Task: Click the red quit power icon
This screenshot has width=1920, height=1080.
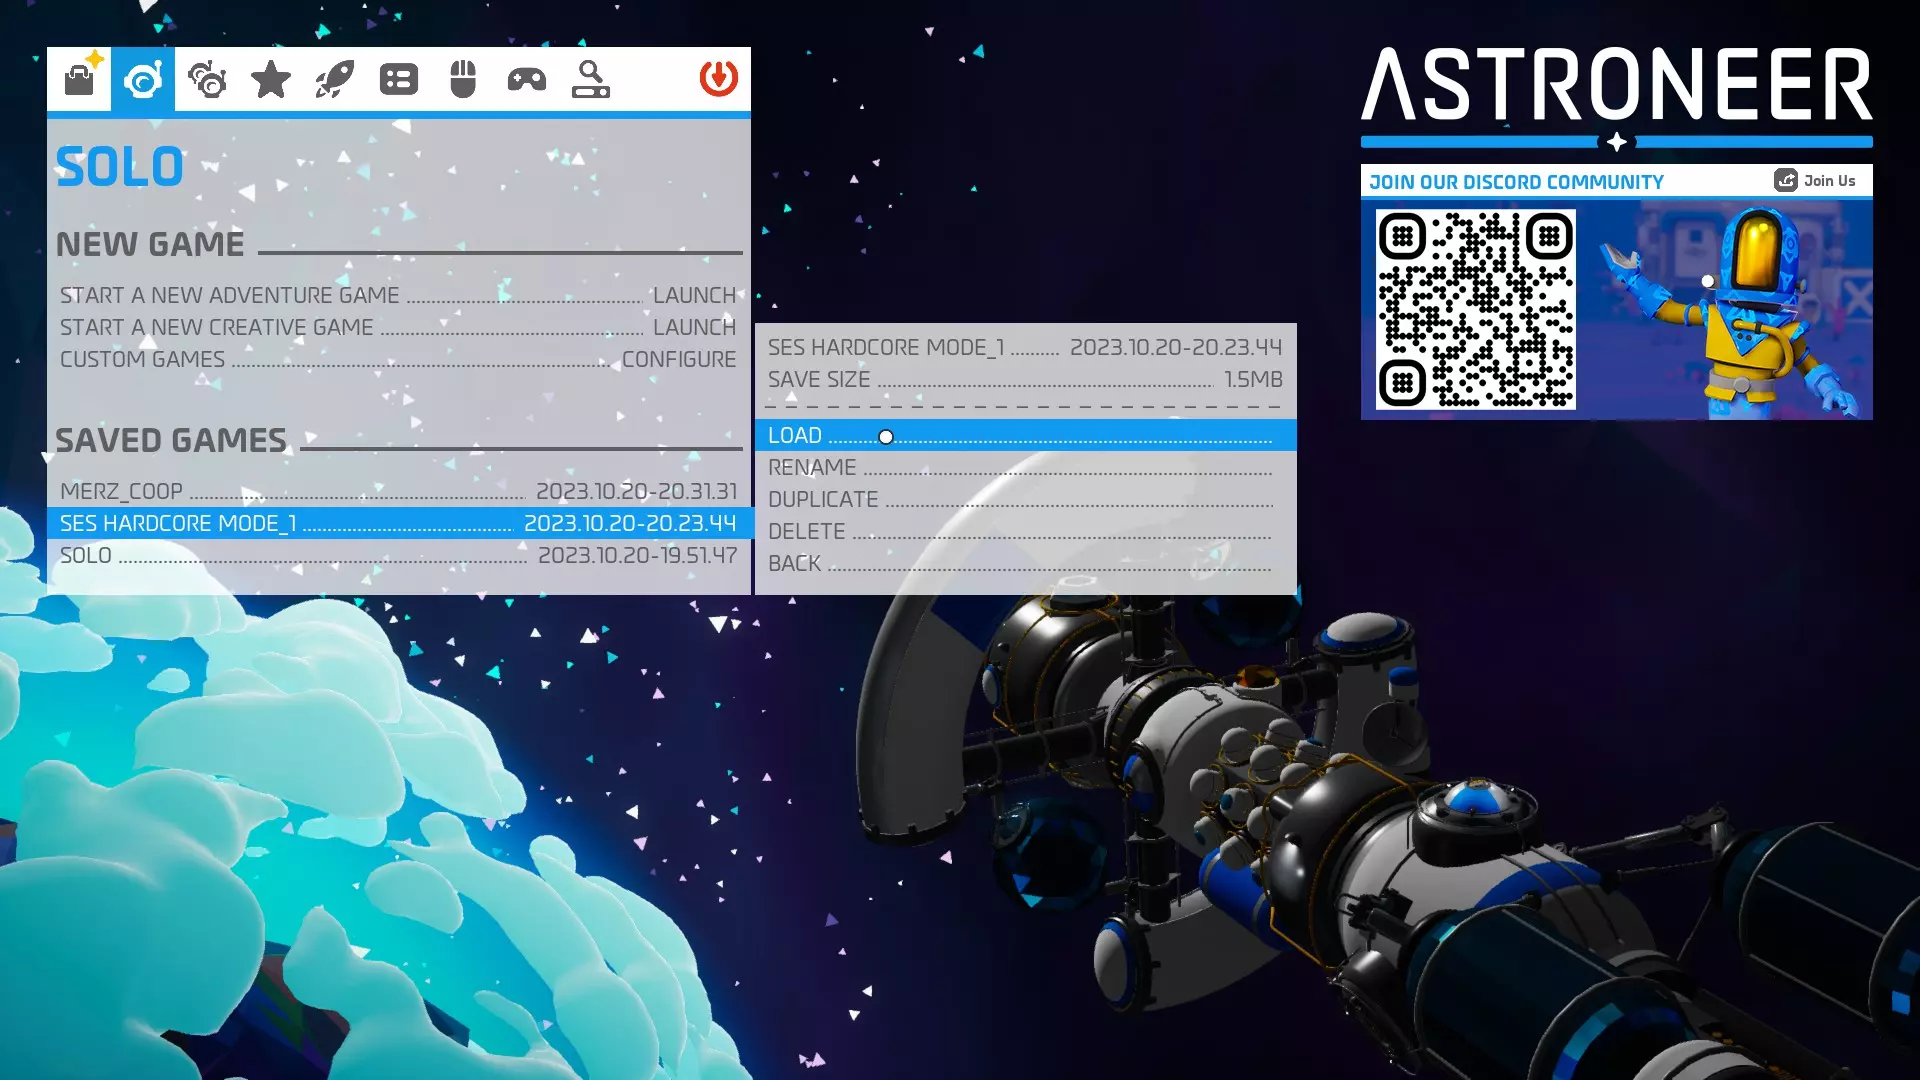Action: [718, 79]
